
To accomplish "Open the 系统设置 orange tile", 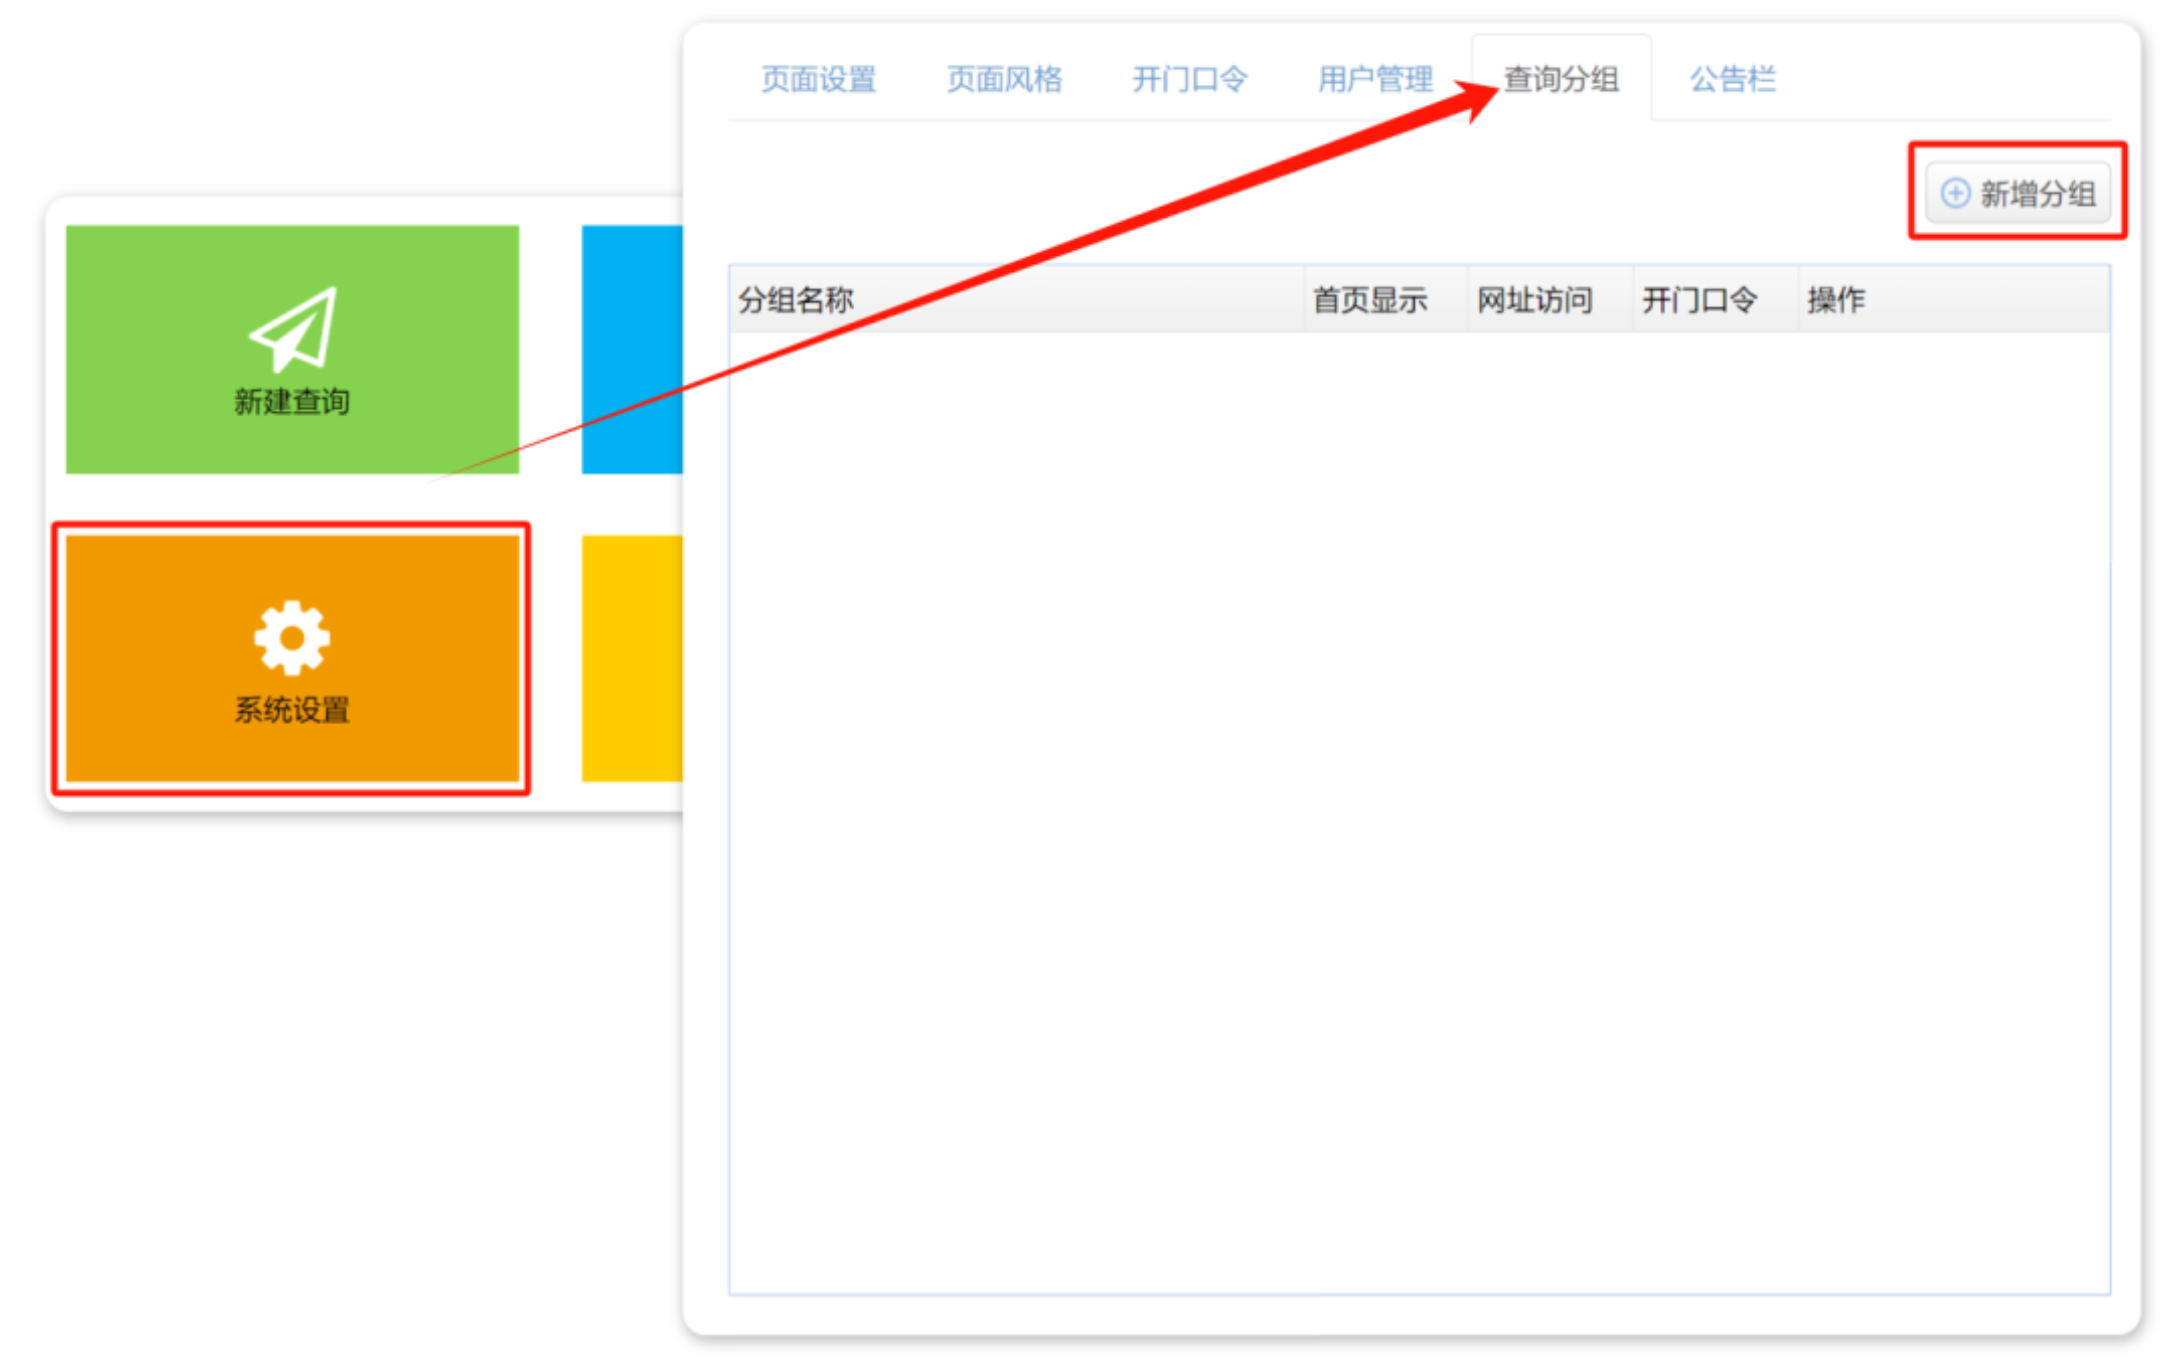I will pyautogui.click(x=292, y=658).
